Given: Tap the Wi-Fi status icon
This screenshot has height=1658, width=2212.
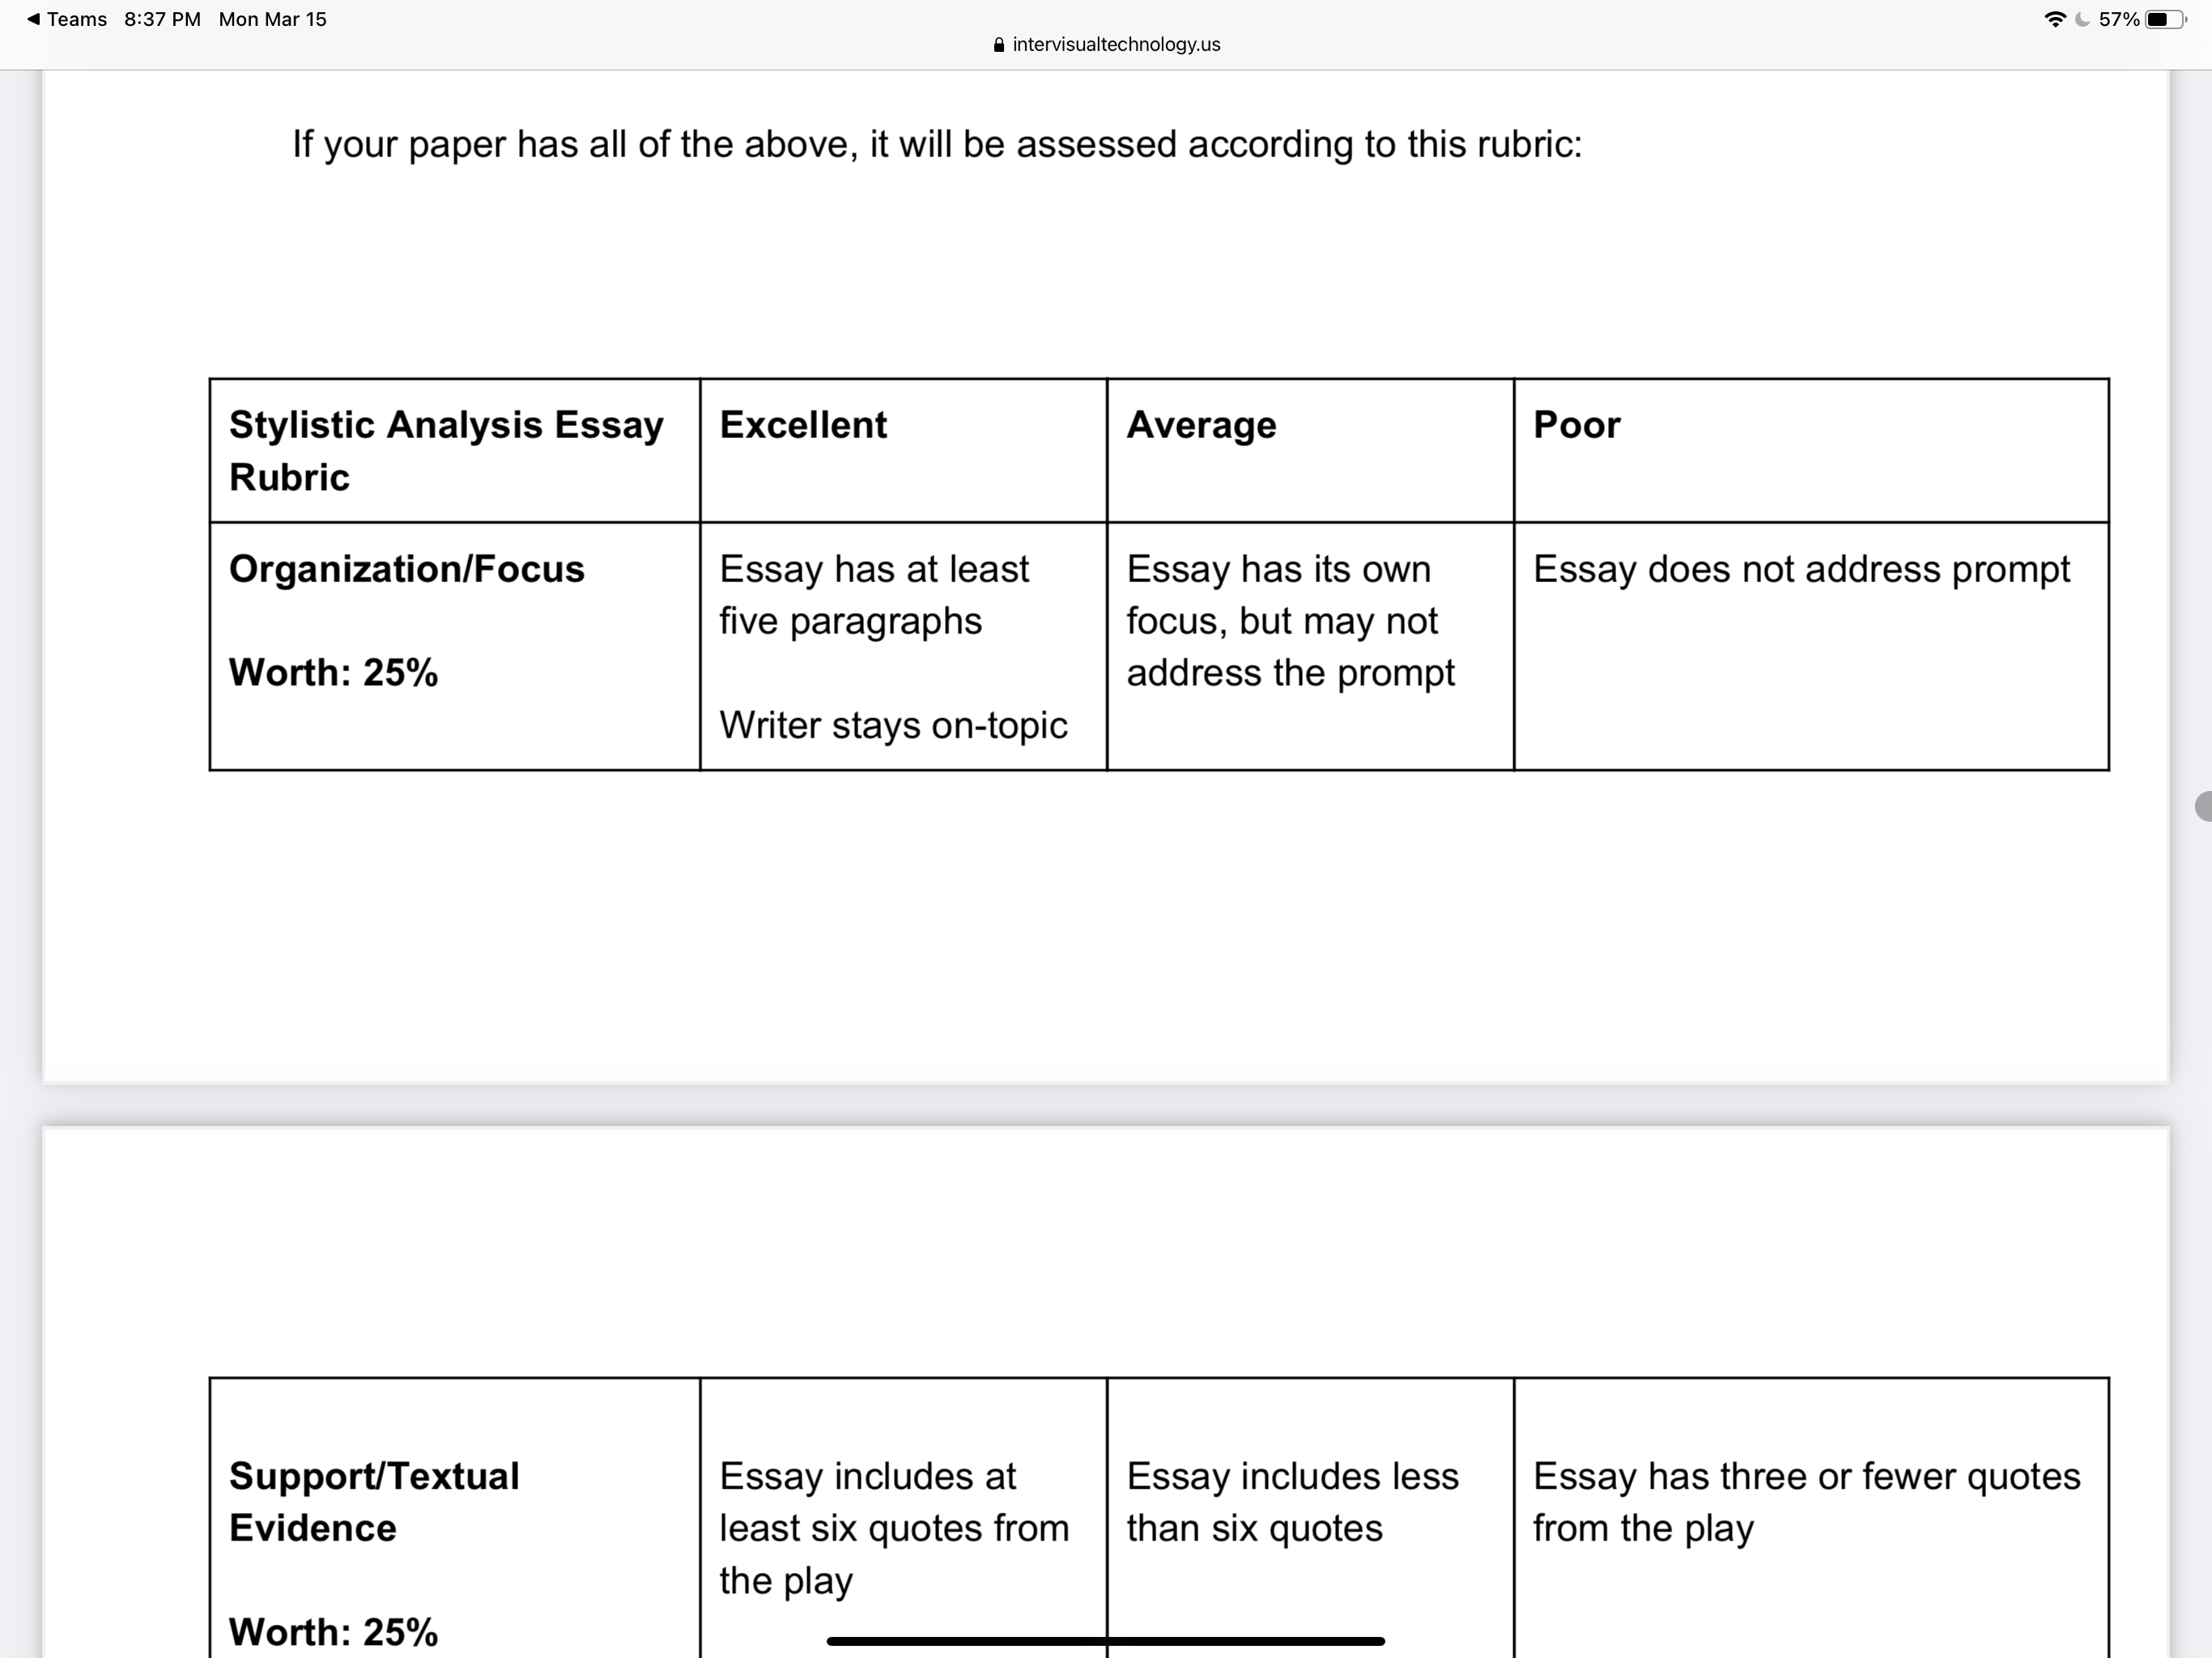Looking at the screenshot, I should pyautogui.click(x=2055, y=19).
